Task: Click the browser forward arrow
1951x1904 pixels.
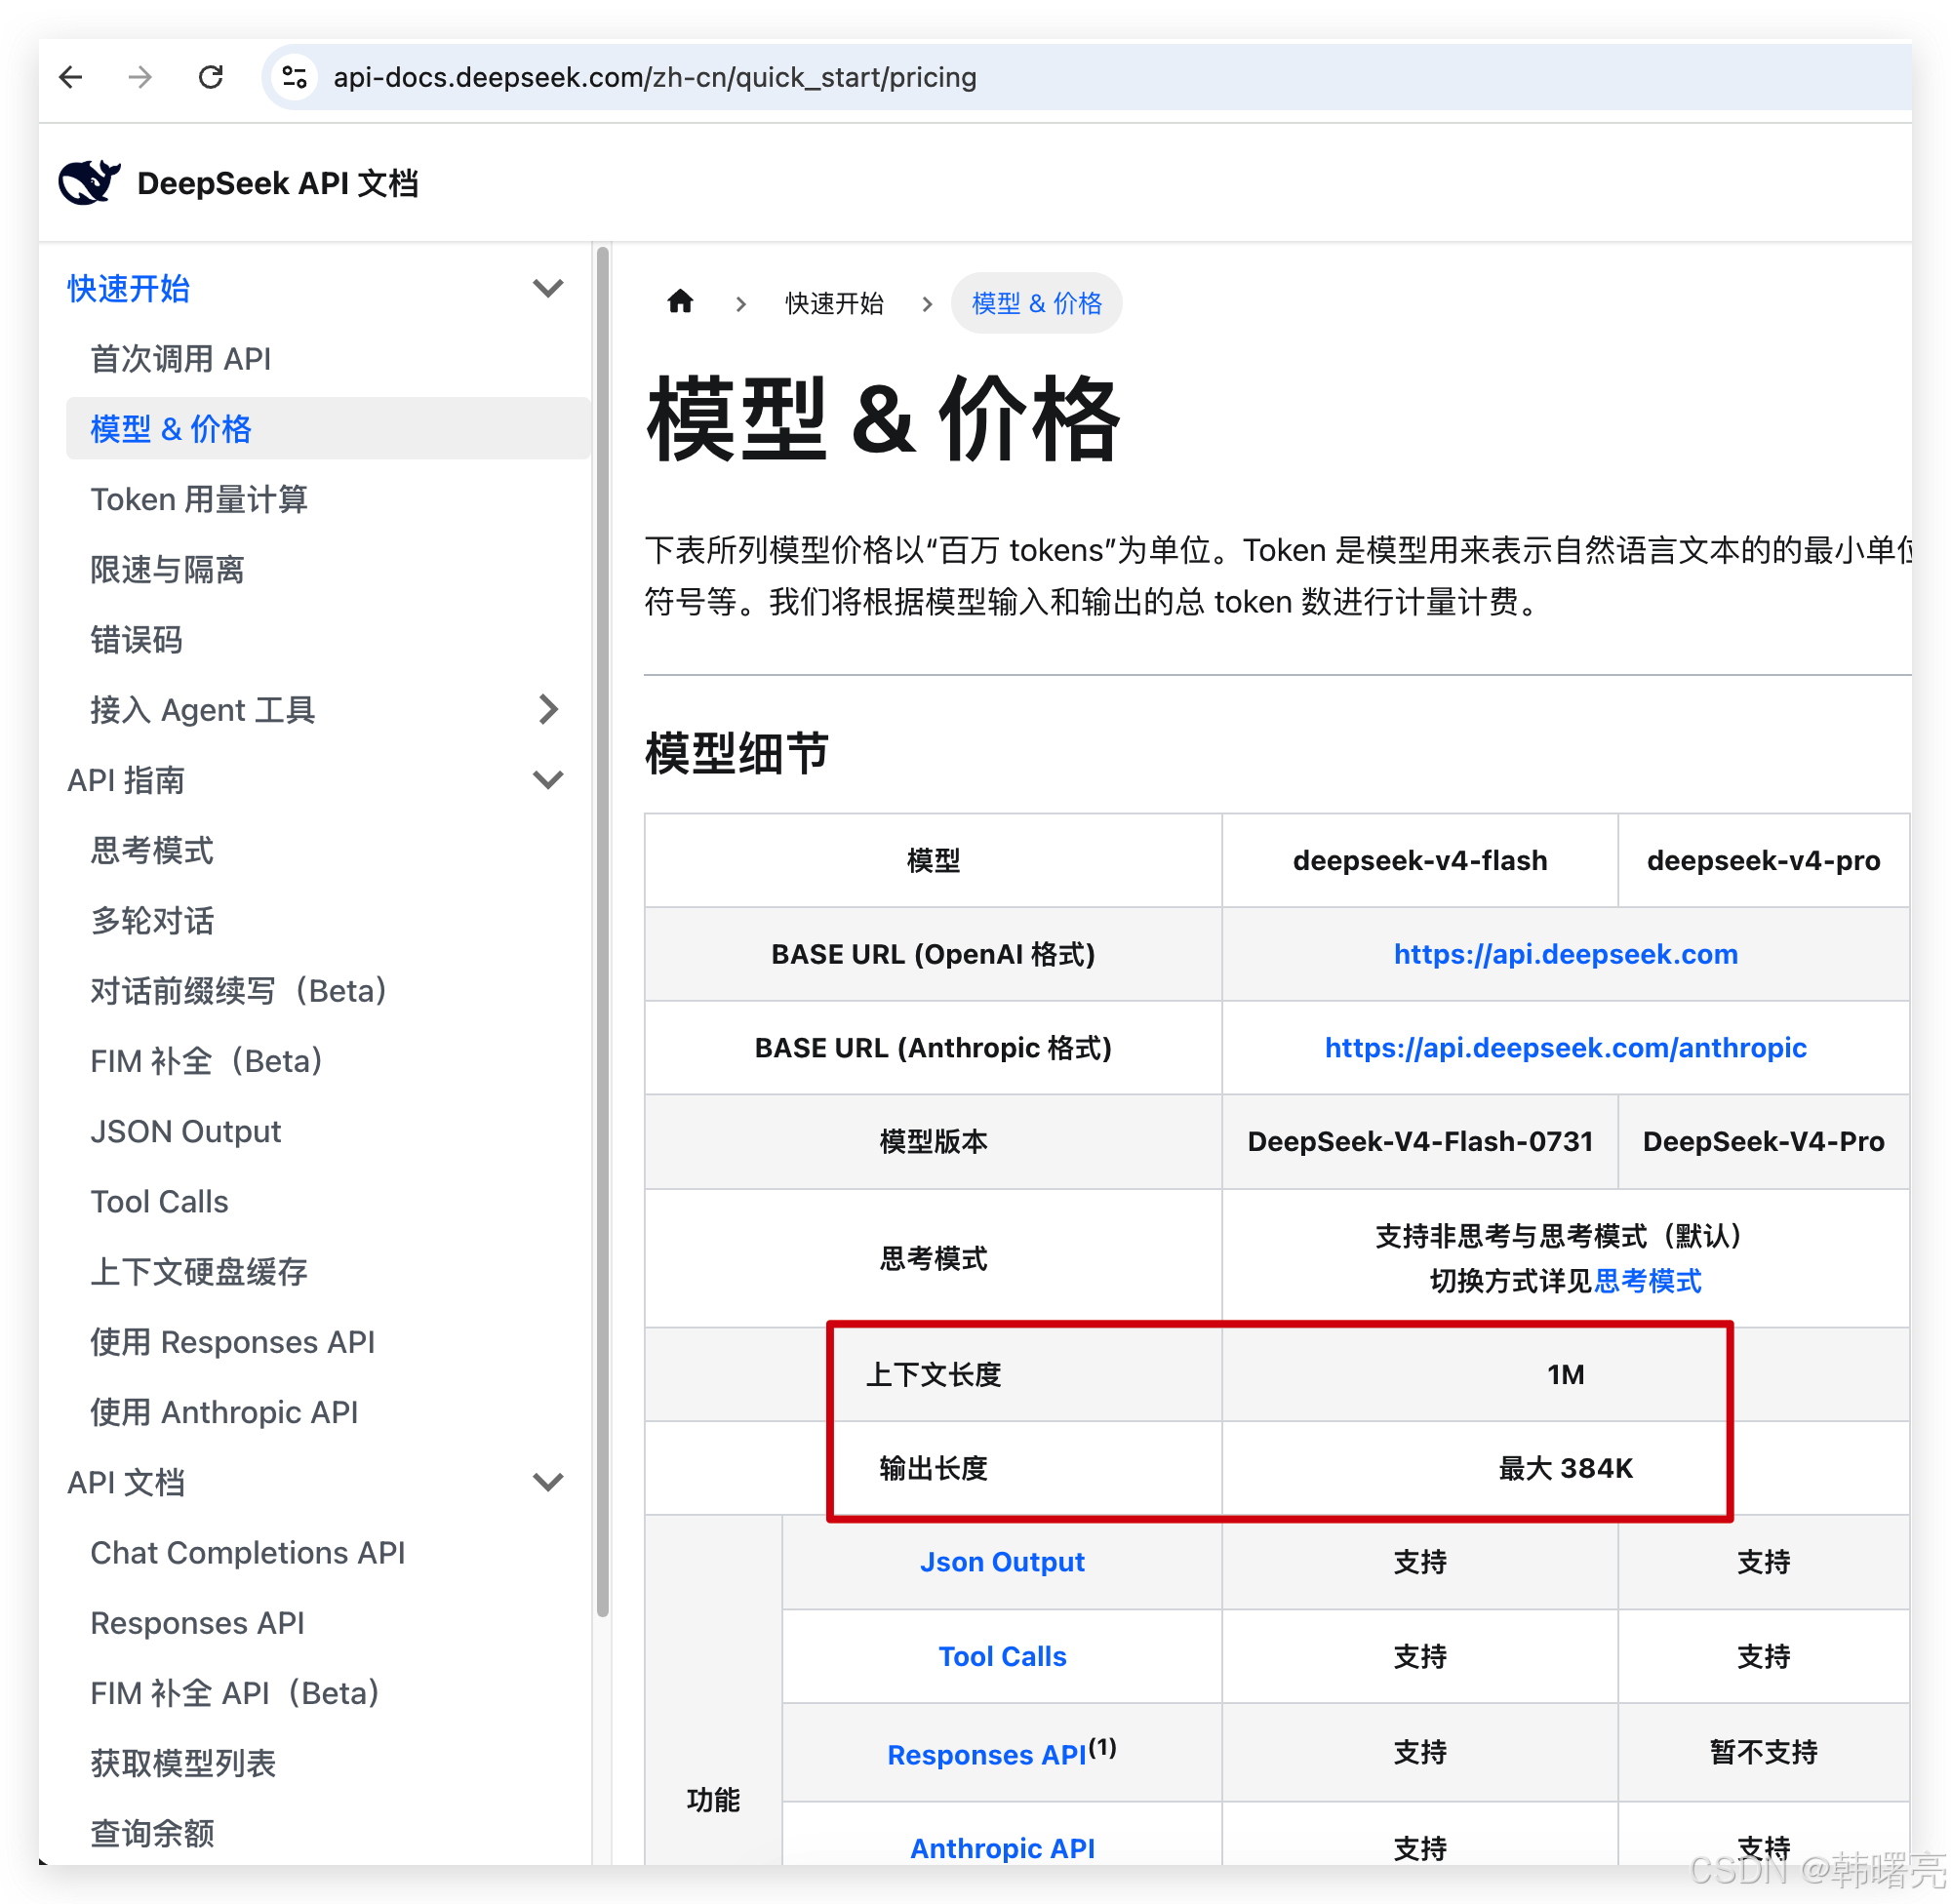Action: tap(140, 77)
